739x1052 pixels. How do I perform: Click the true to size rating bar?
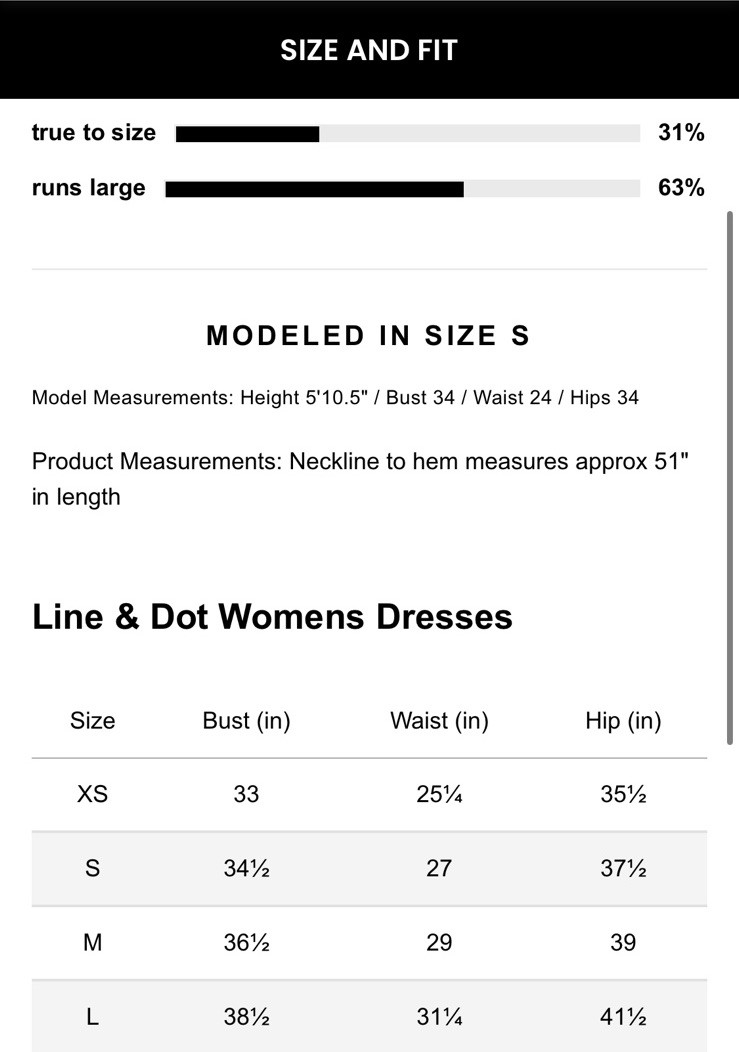click(407, 134)
